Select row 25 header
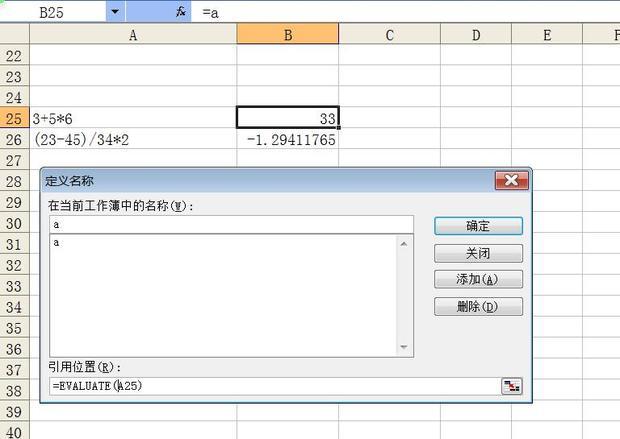 tap(15, 118)
